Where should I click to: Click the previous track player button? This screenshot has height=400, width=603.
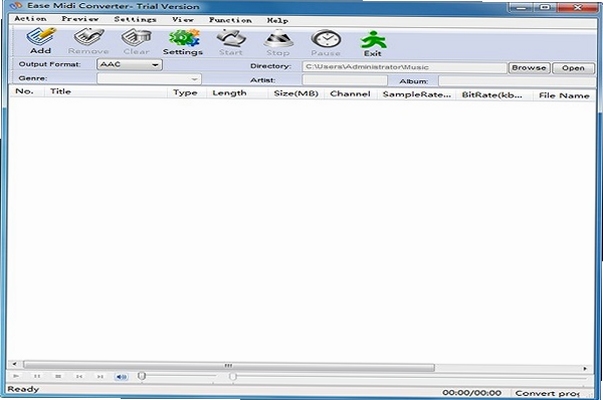click(x=79, y=377)
